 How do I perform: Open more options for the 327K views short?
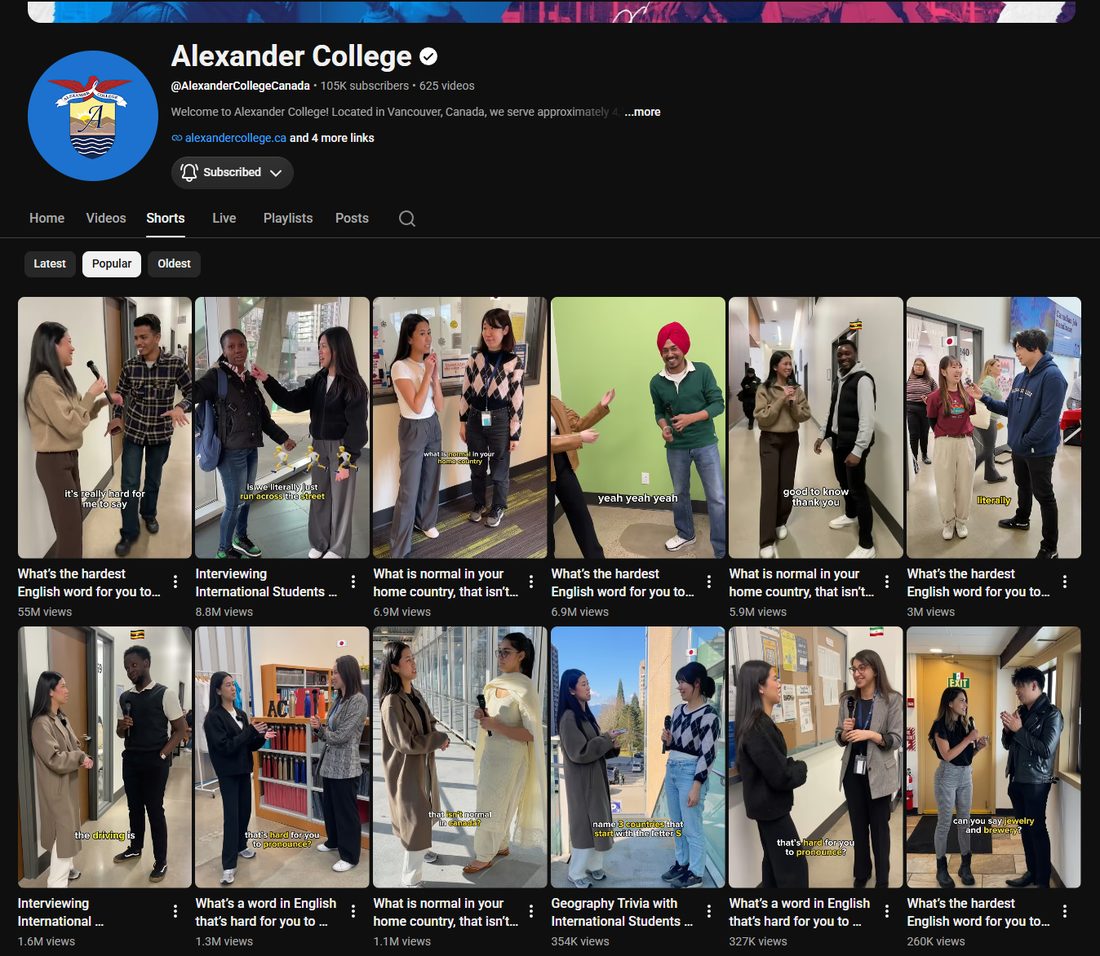click(887, 911)
